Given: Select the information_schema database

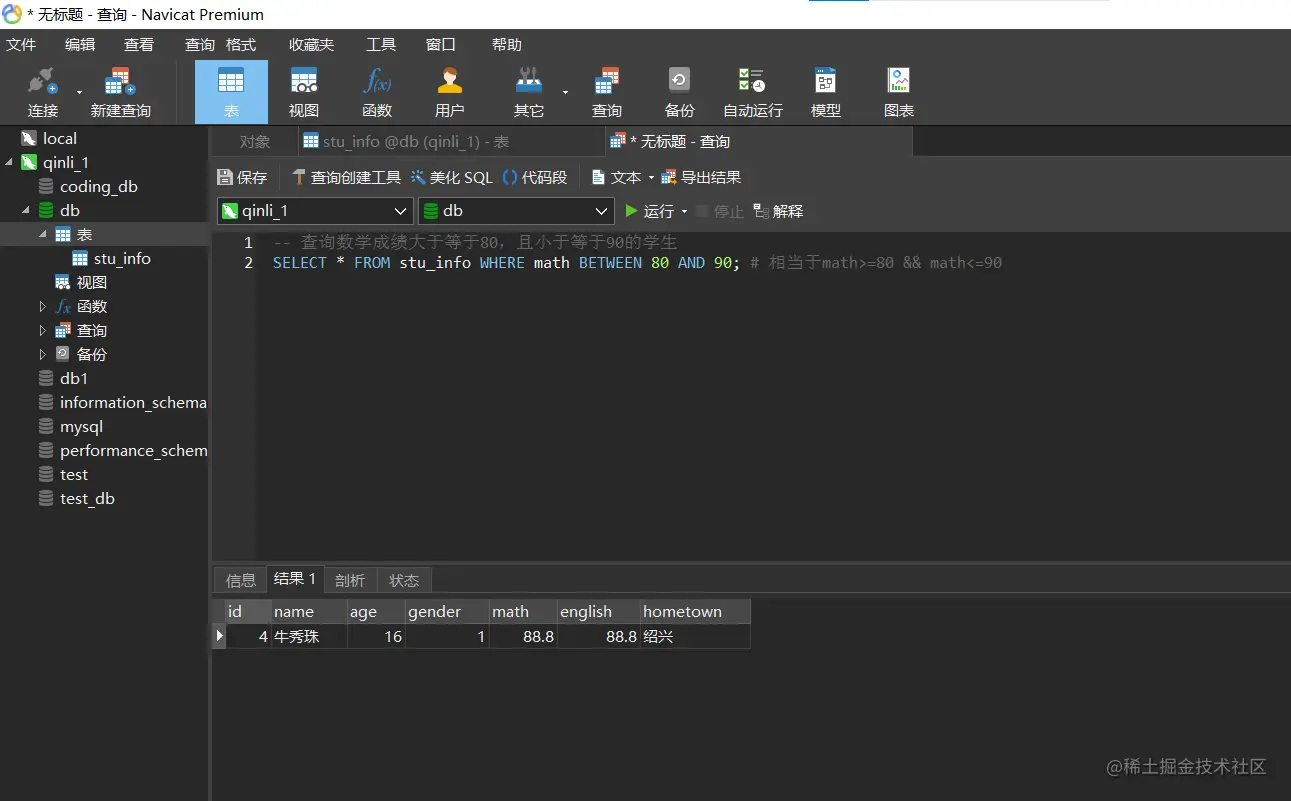Looking at the screenshot, I should 133,402.
